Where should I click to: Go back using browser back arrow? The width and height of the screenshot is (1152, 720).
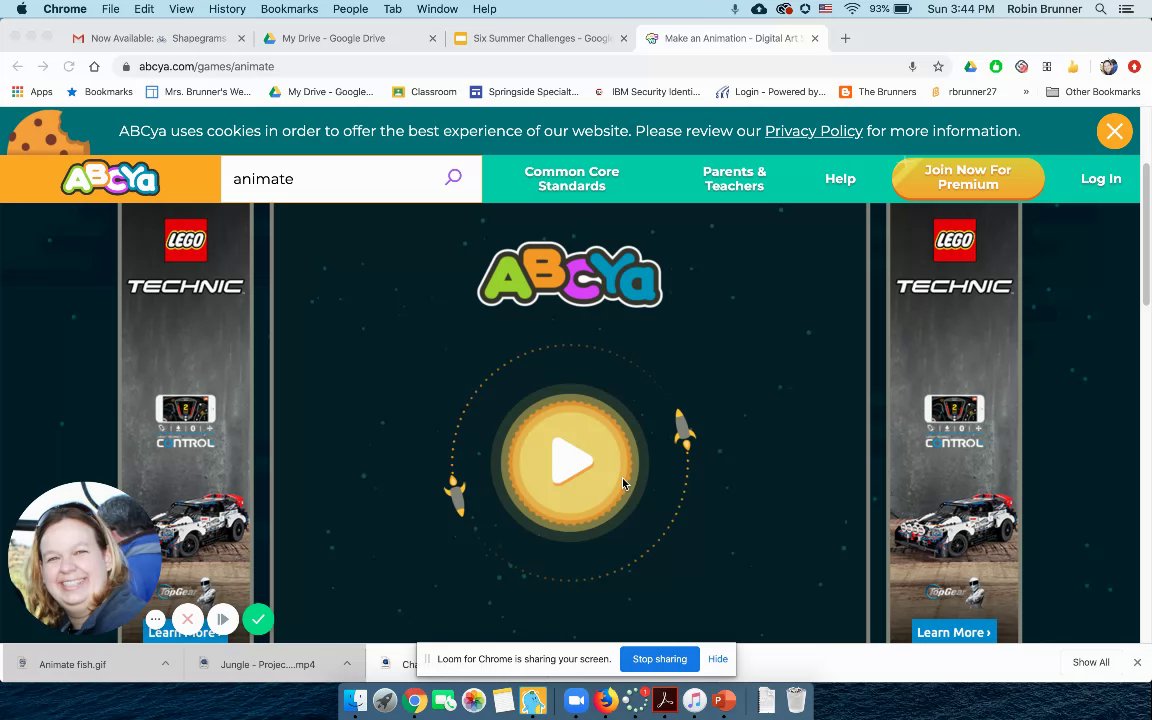coord(18,66)
